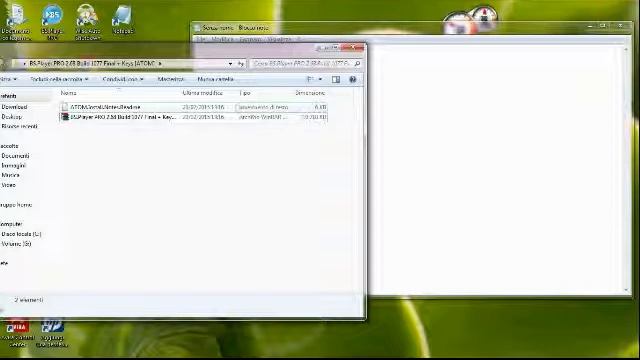This screenshot has height=360, width=640.
Task: Open the Formato menu in Notepad
Action: click(250, 40)
